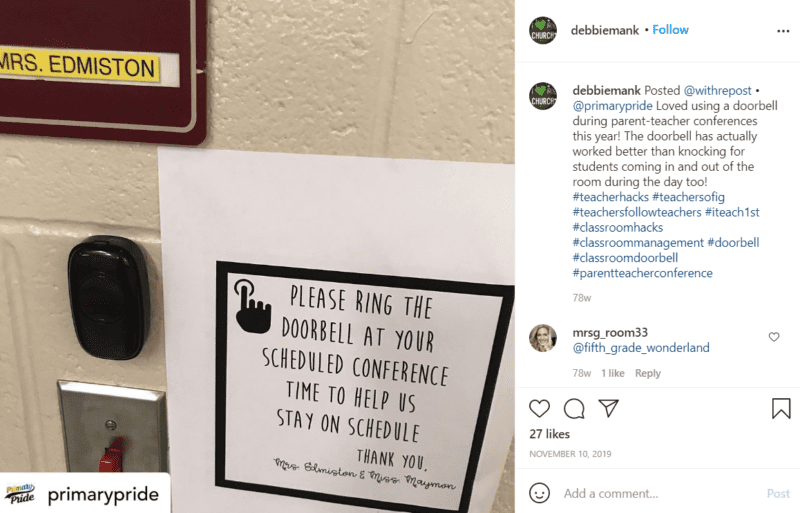The width and height of the screenshot is (800, 513).
Task: Open more options three-dot menu
Action: click(x=783, y=31)
